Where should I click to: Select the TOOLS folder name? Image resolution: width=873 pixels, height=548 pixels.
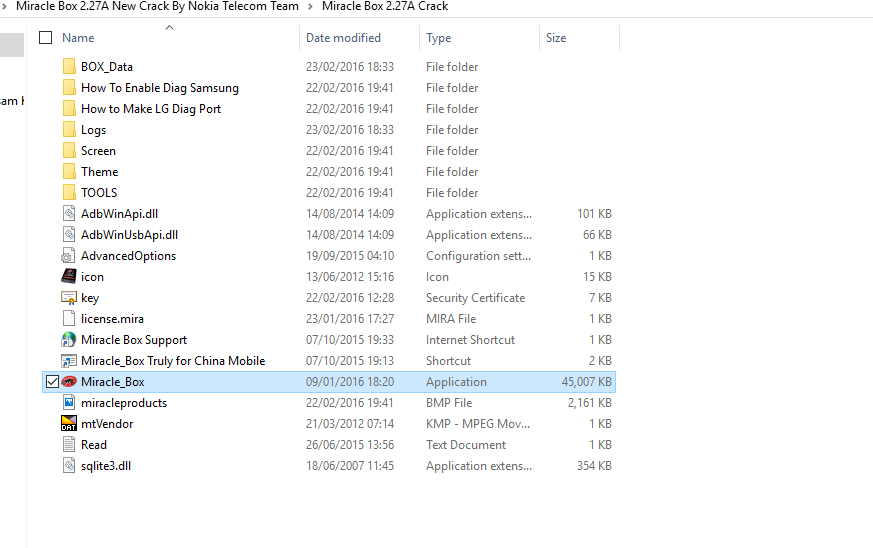pos(99,193)
